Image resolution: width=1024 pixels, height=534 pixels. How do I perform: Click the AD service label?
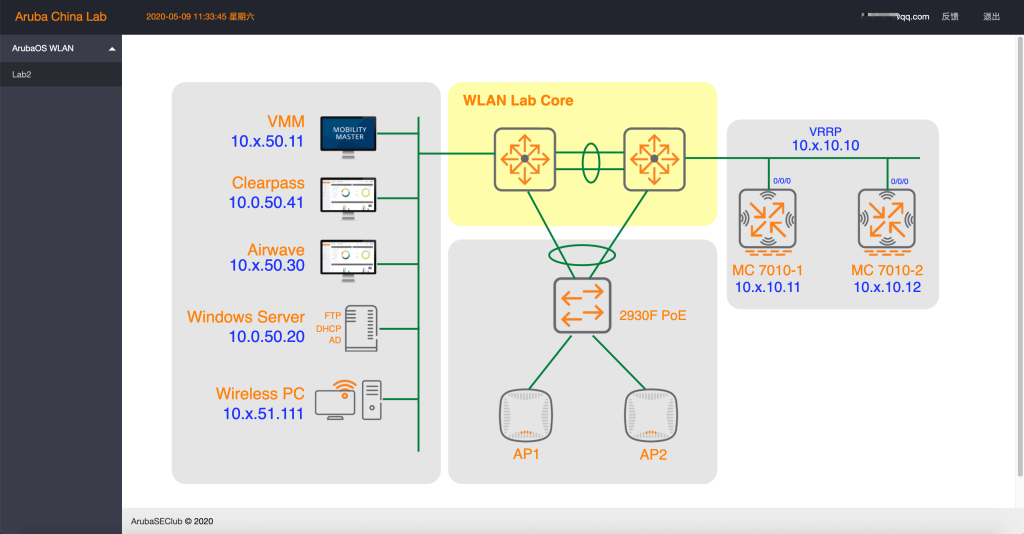pos(335,340)
